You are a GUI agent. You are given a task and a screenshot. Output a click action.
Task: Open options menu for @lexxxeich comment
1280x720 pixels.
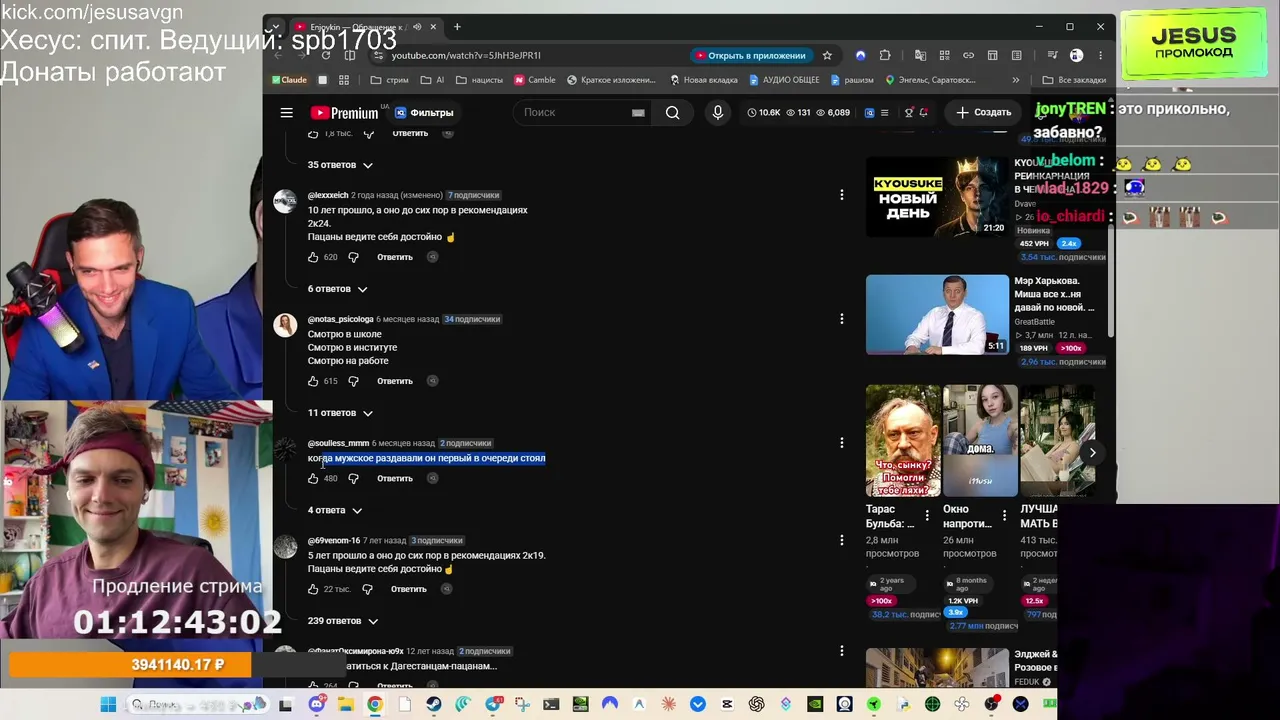(842, 195)
